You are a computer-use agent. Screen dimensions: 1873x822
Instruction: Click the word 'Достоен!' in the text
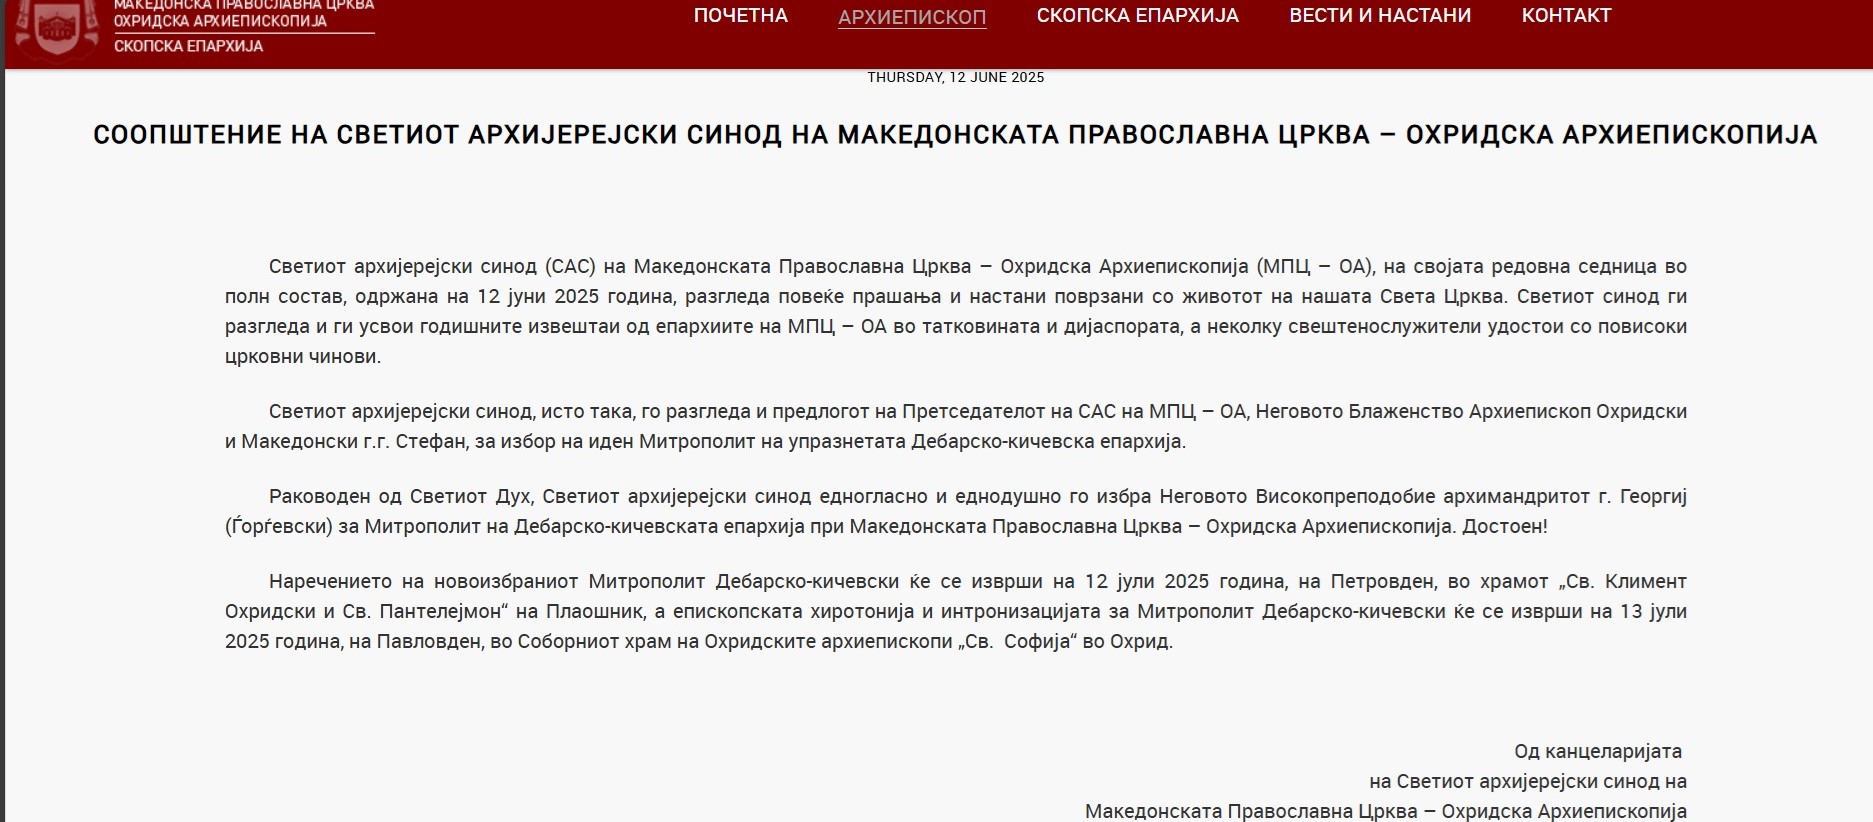(1505, 527)
